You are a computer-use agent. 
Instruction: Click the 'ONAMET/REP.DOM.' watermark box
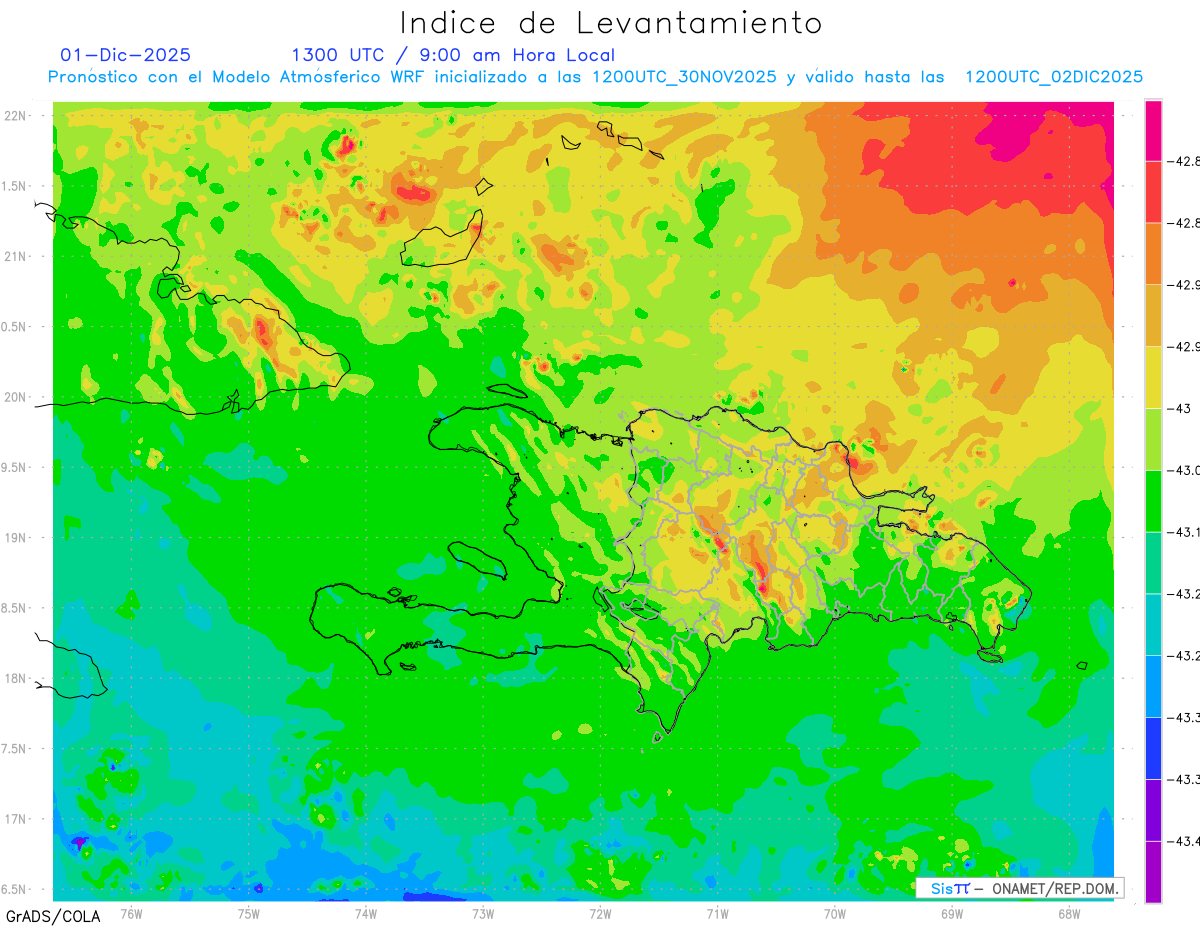click(1019, 888)
